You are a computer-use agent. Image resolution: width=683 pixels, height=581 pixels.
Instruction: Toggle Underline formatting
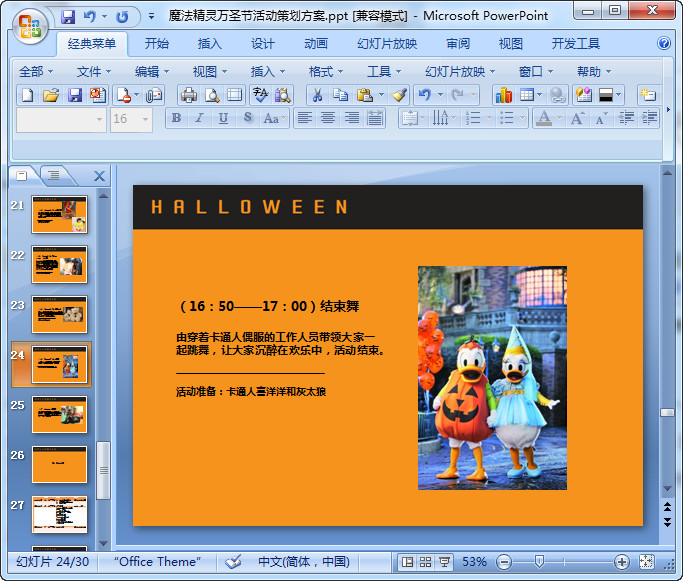coord(223,118)
